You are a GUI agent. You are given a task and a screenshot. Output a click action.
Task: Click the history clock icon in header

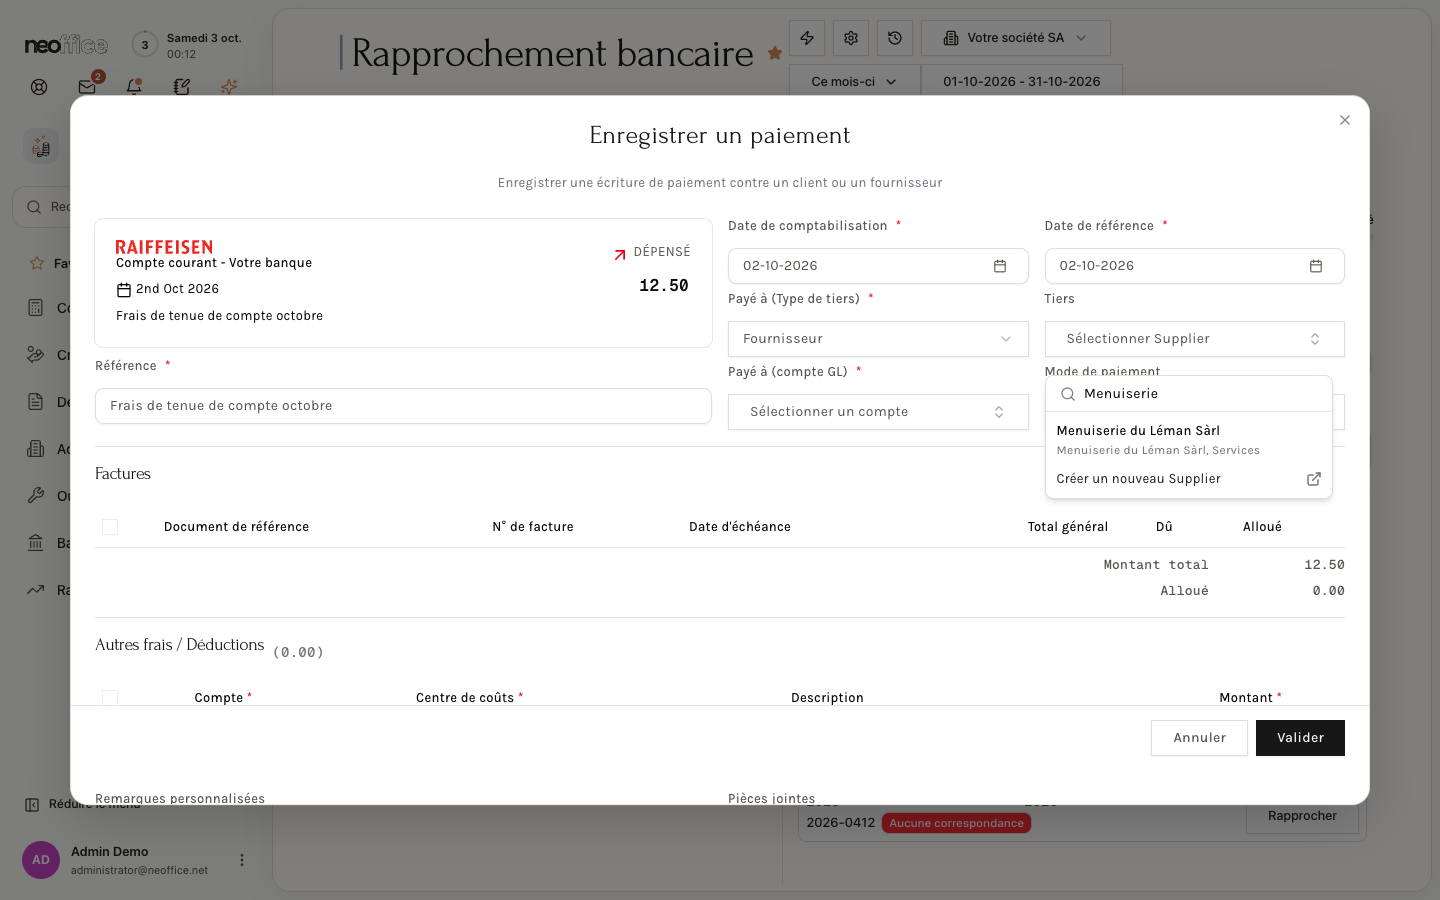[x=895, y=38]
